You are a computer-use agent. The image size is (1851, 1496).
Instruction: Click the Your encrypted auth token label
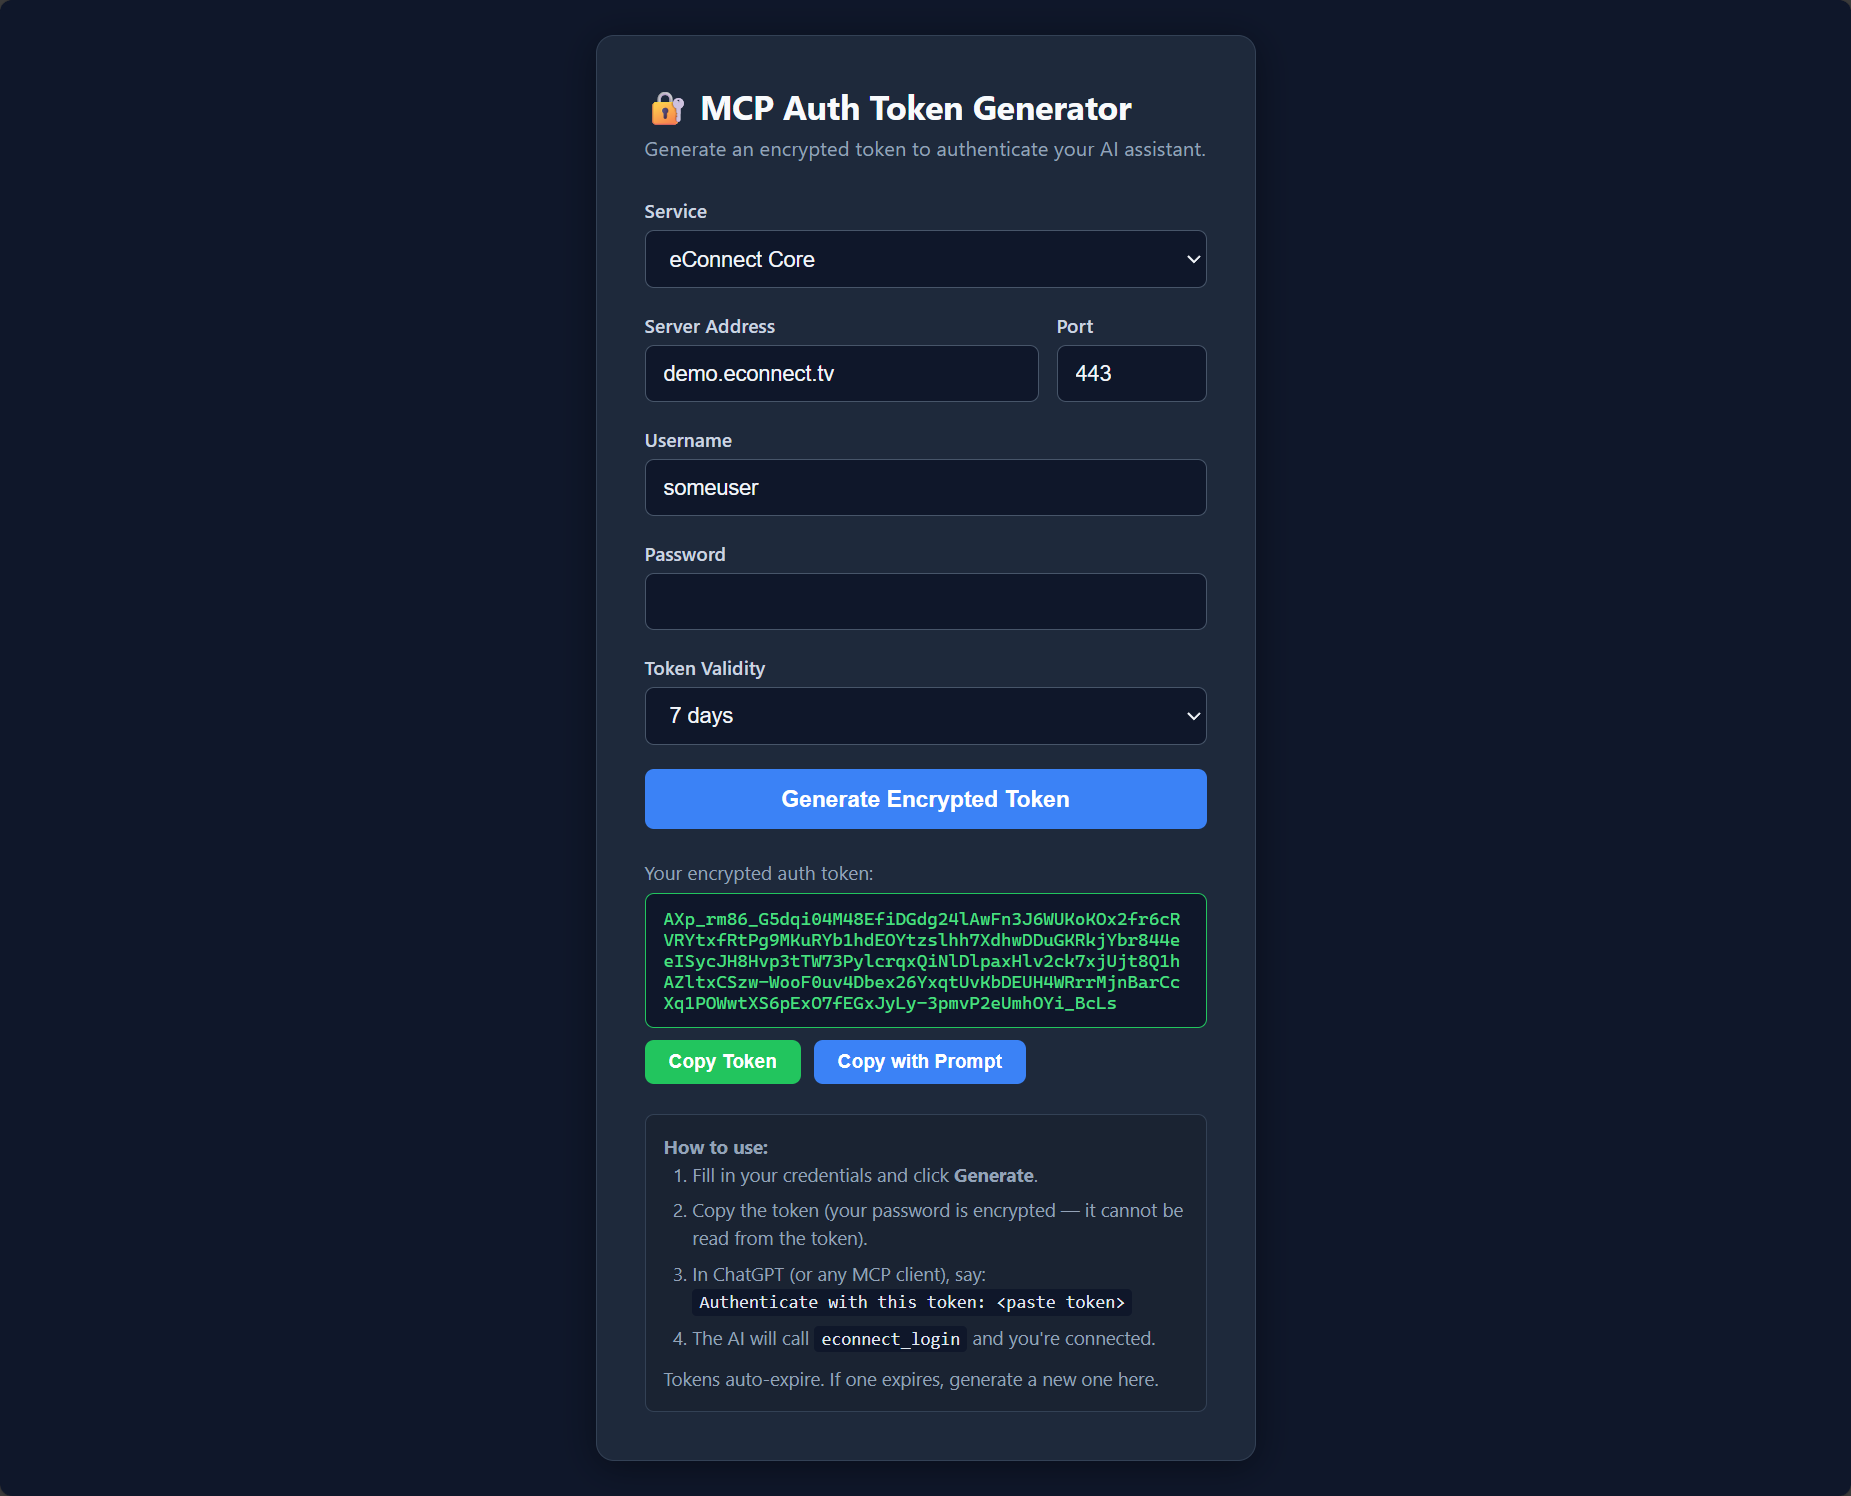pos(759,873)
